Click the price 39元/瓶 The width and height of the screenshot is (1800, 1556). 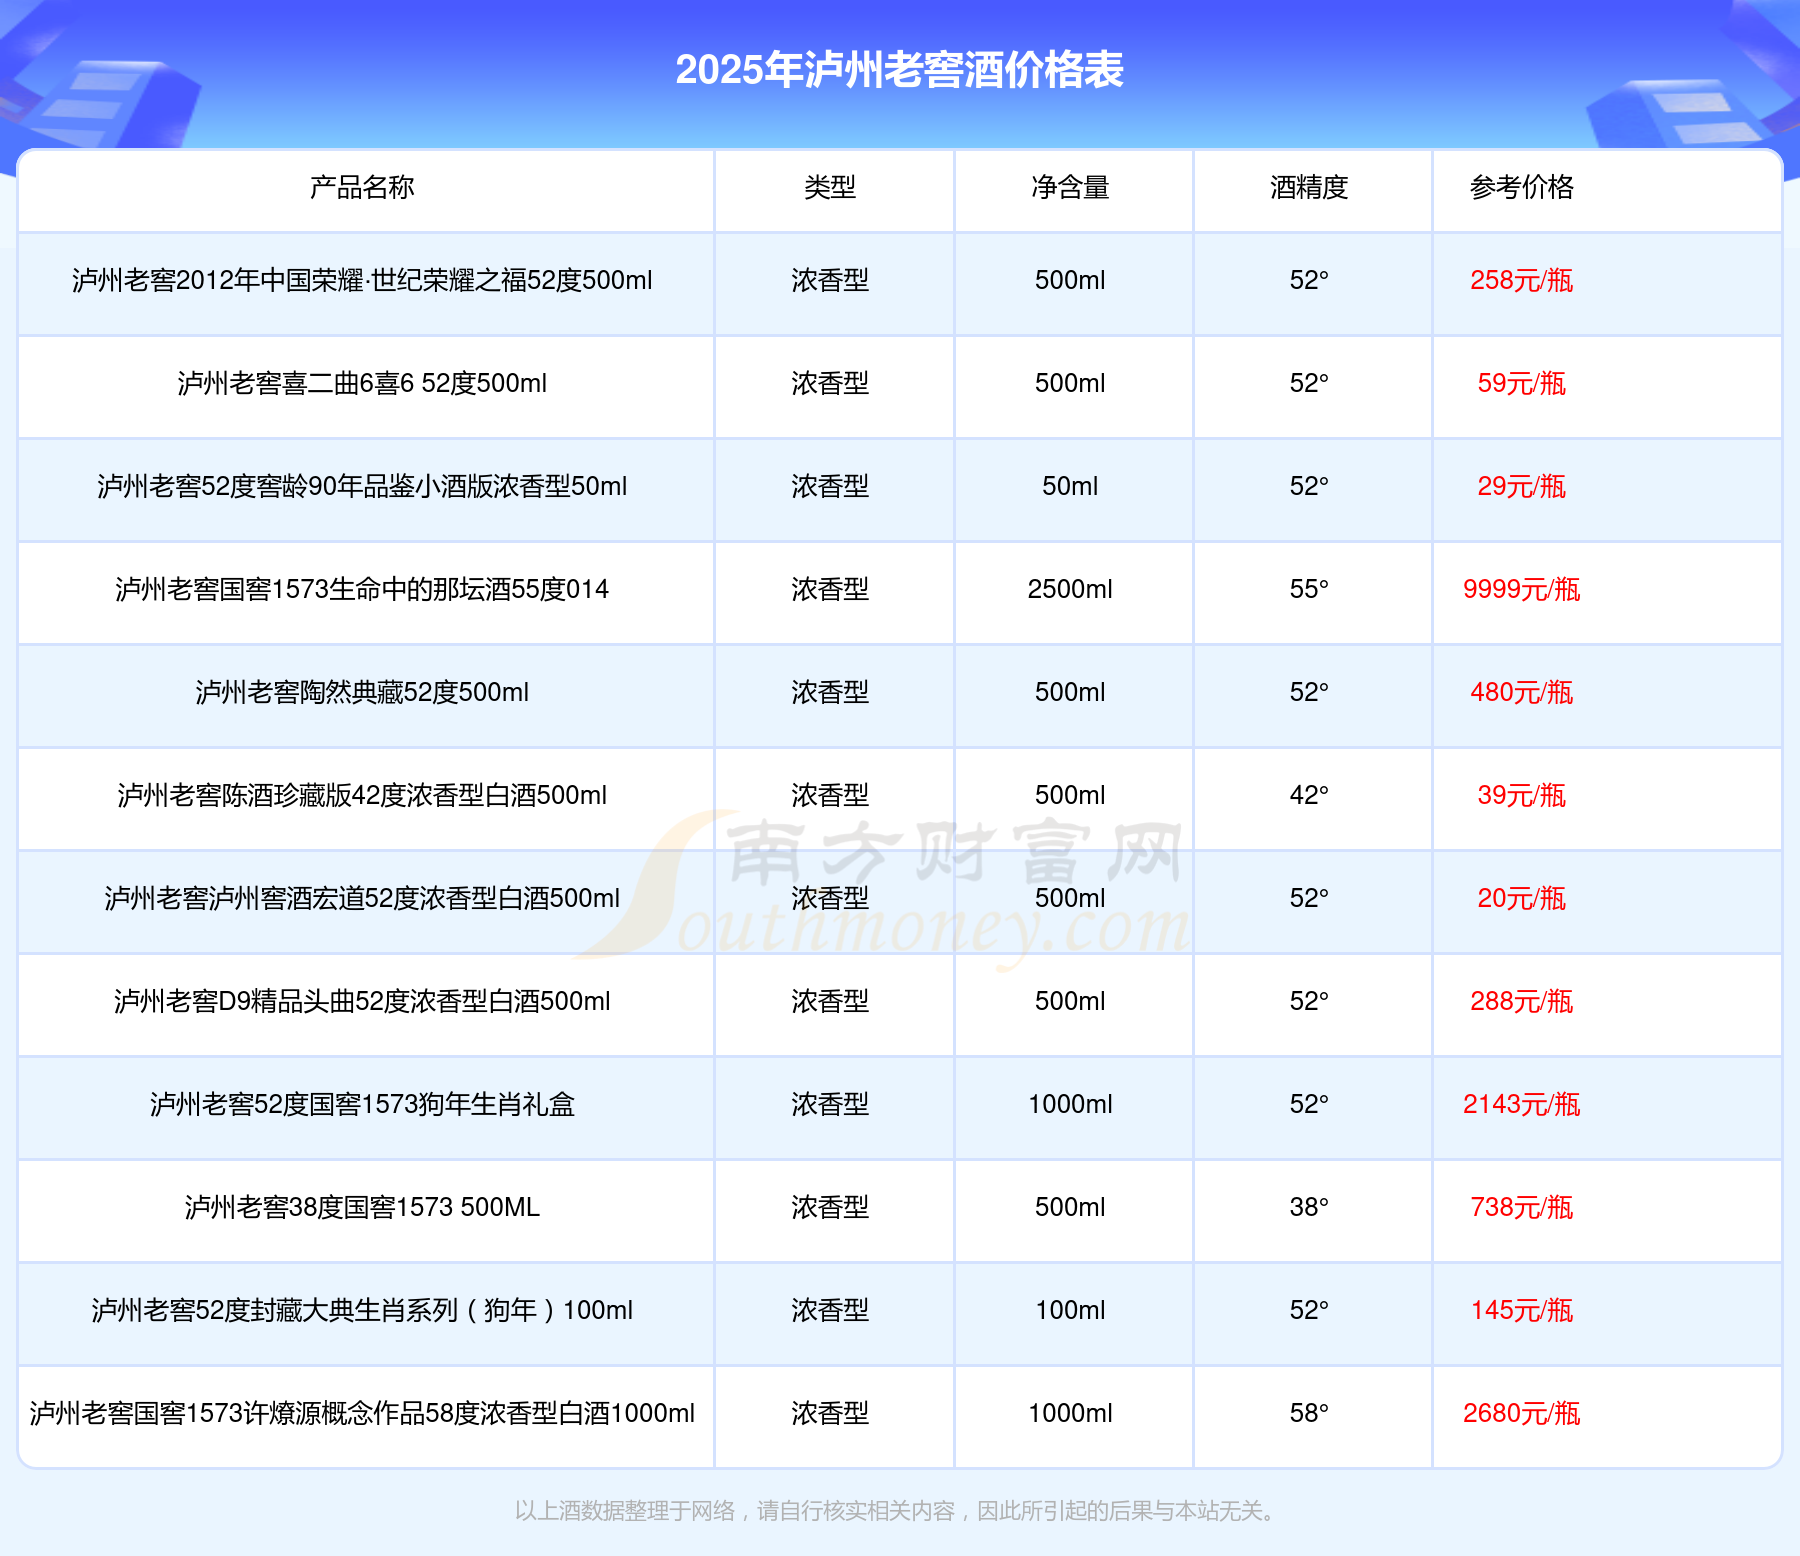pos(1522,795)
